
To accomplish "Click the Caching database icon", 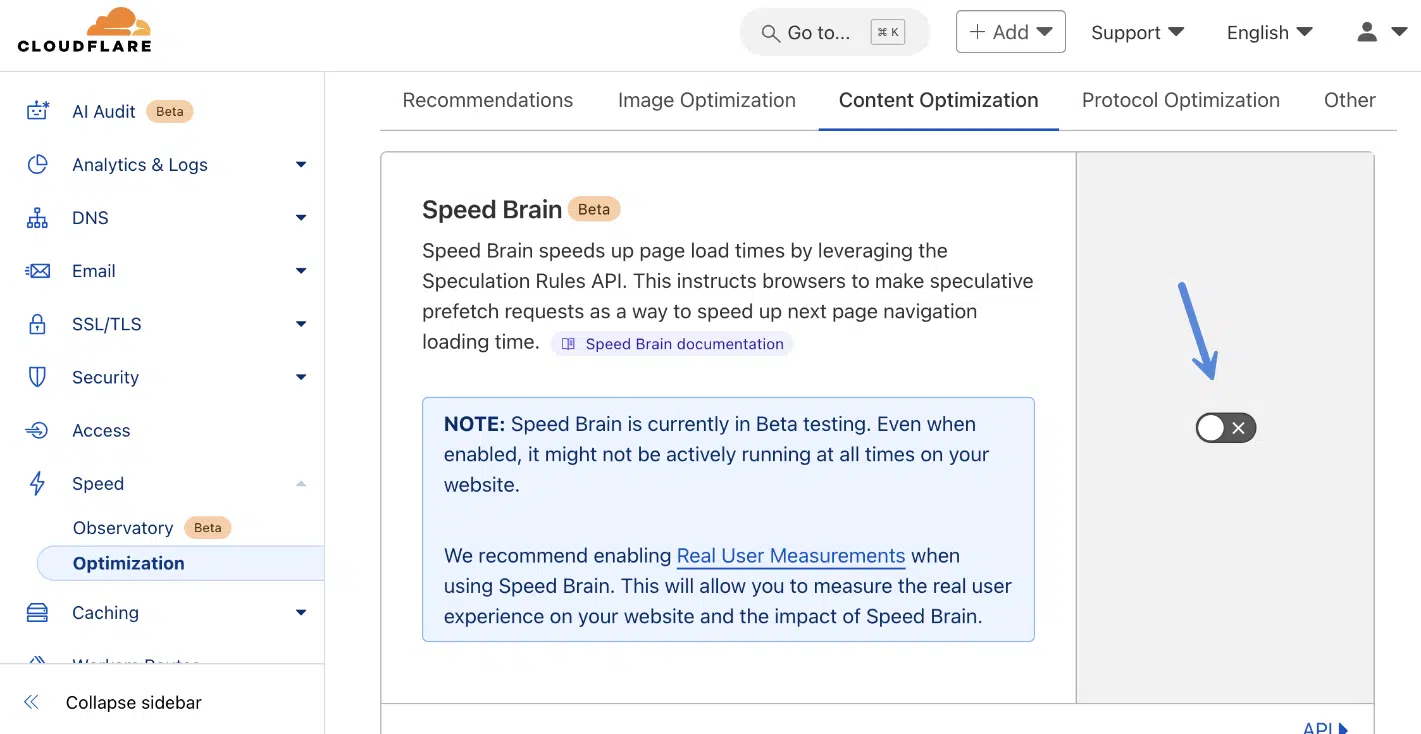I will (37, 612).
